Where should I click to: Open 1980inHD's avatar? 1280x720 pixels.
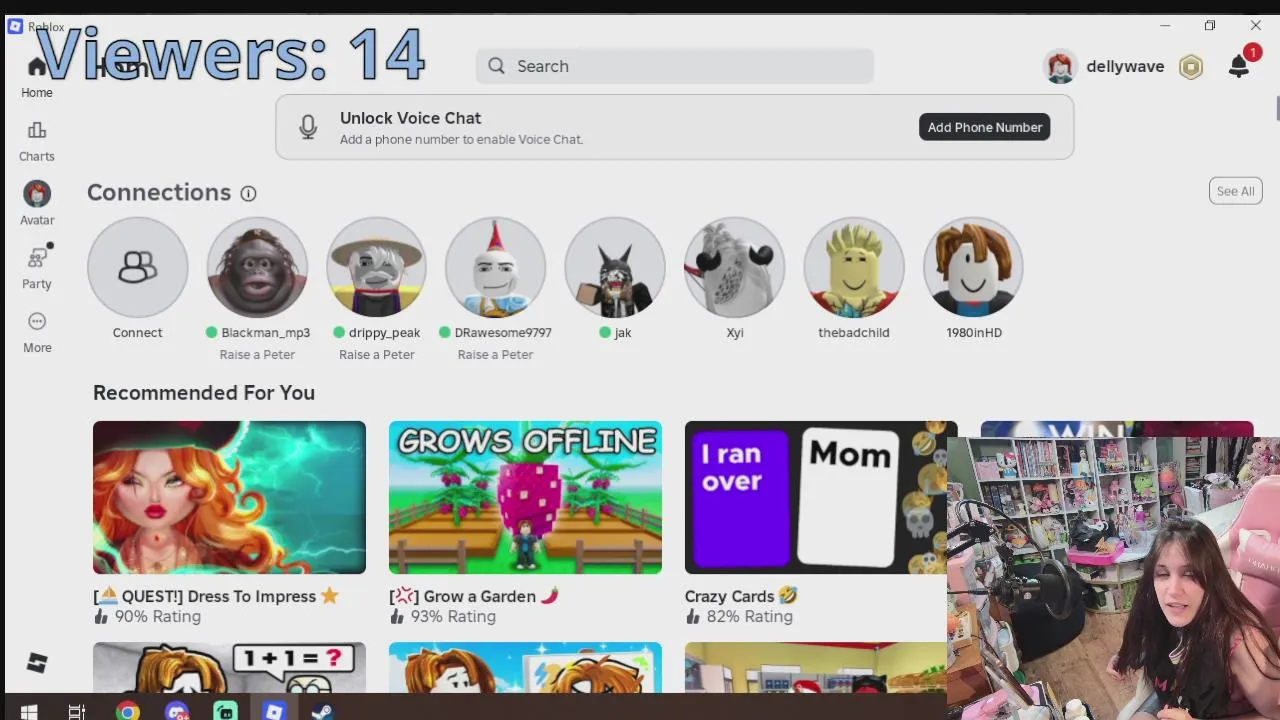coord(973,267)
